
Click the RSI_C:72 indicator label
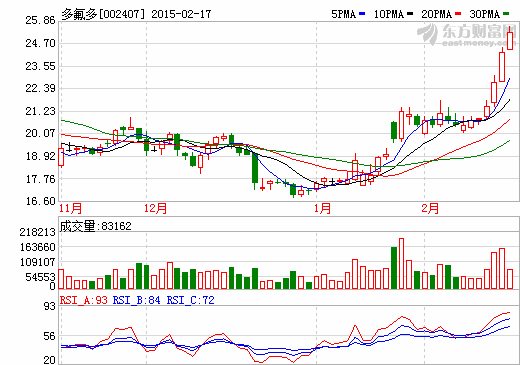[190, 300]
